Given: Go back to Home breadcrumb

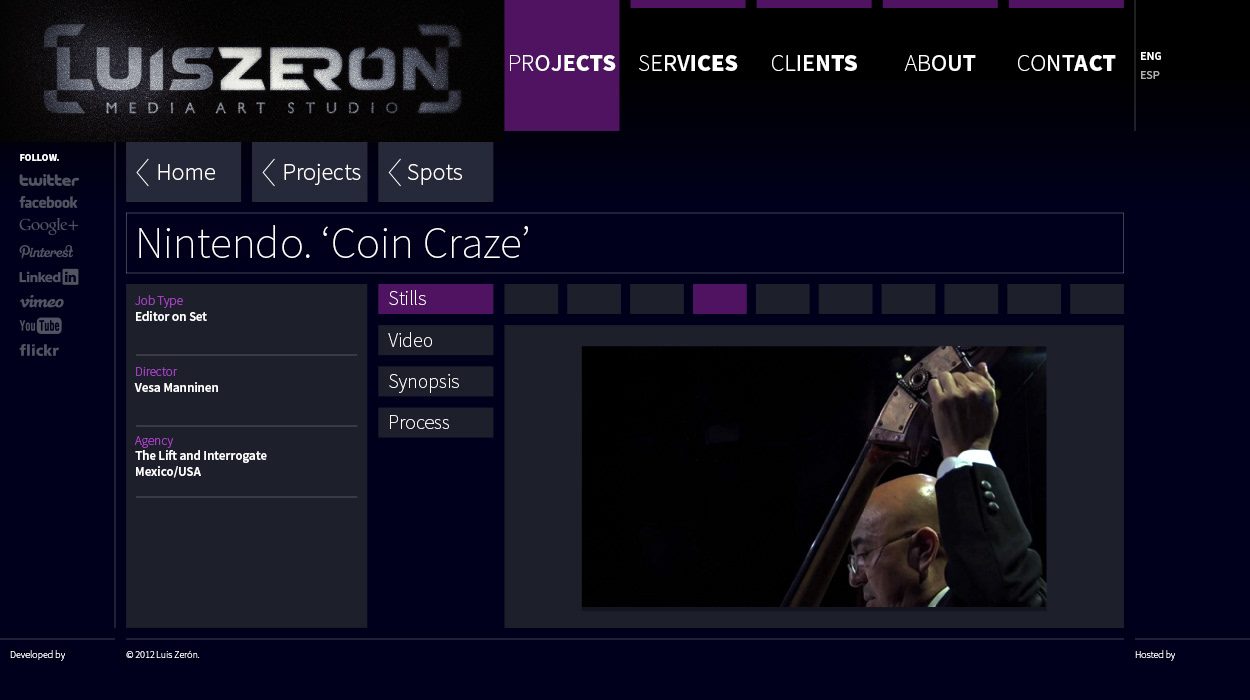Looking at the screenshot, I should pos(183,172).
